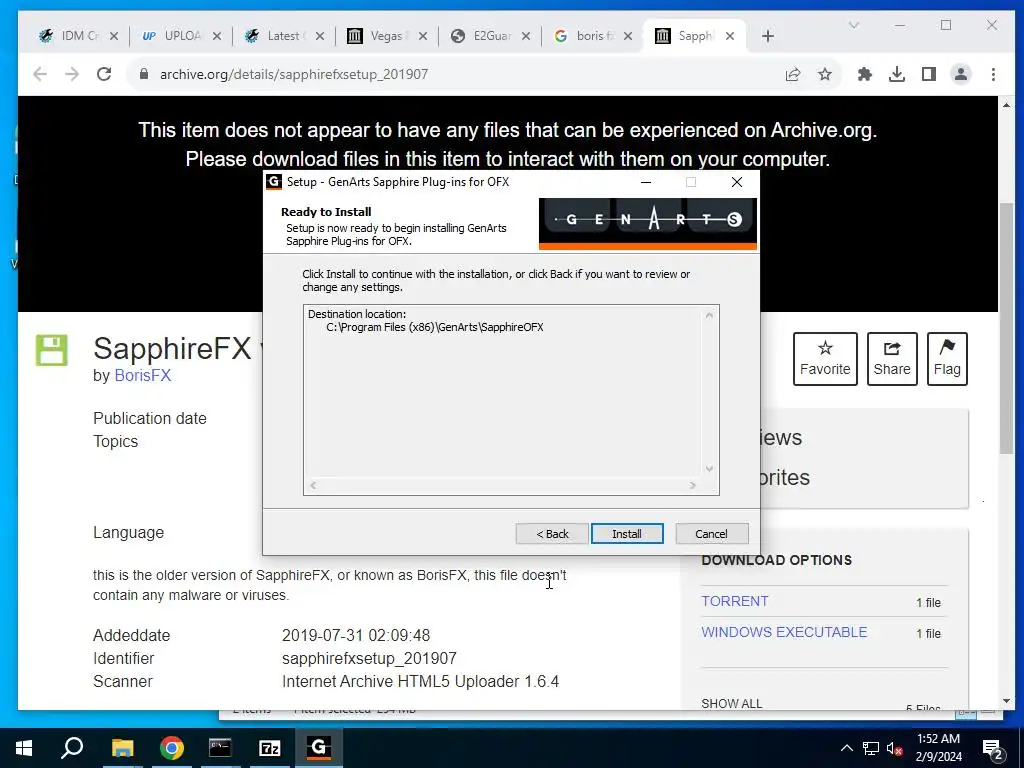Go back in Chrome history

(x=40, y=74)
